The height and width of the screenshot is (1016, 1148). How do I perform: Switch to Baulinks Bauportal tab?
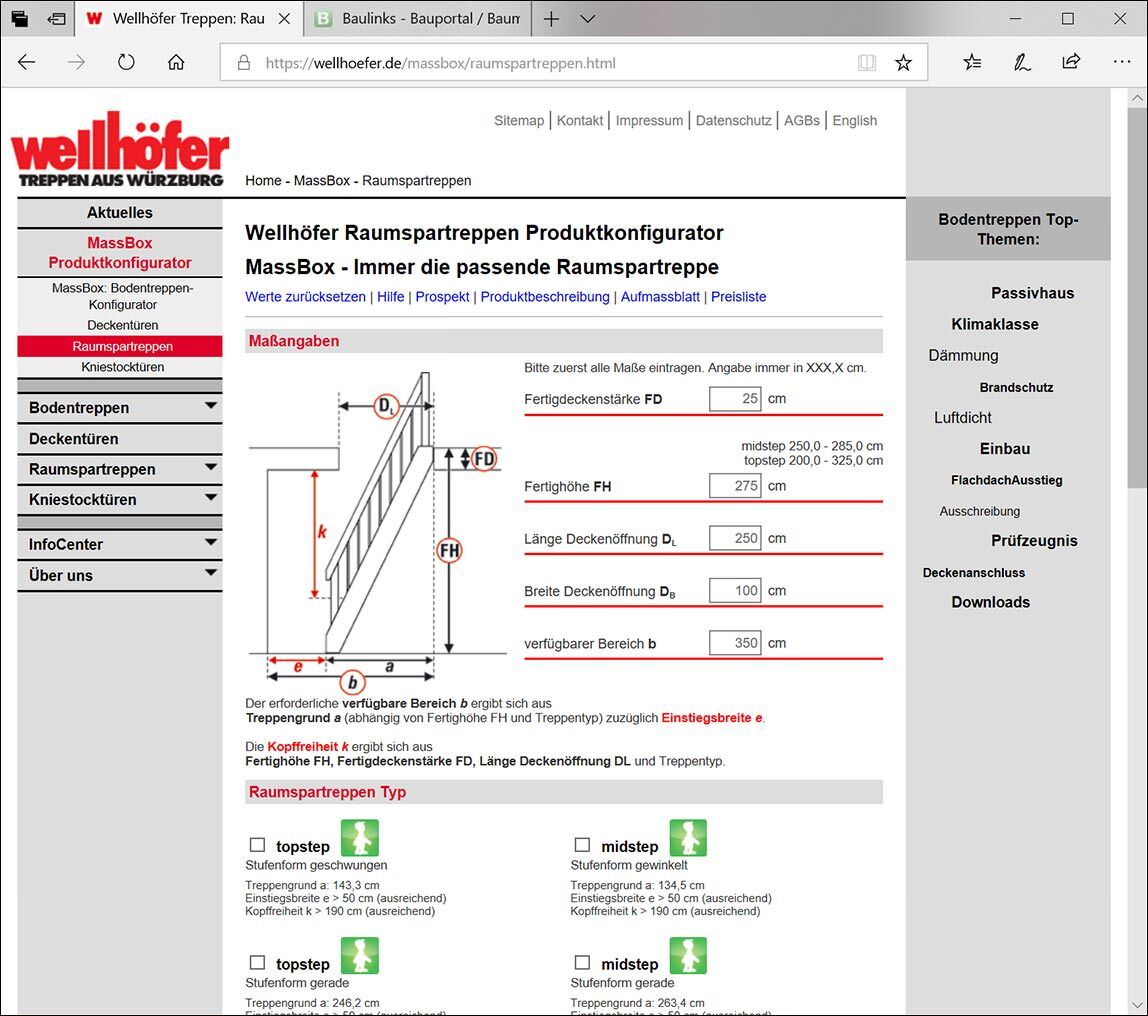(417, 19)
